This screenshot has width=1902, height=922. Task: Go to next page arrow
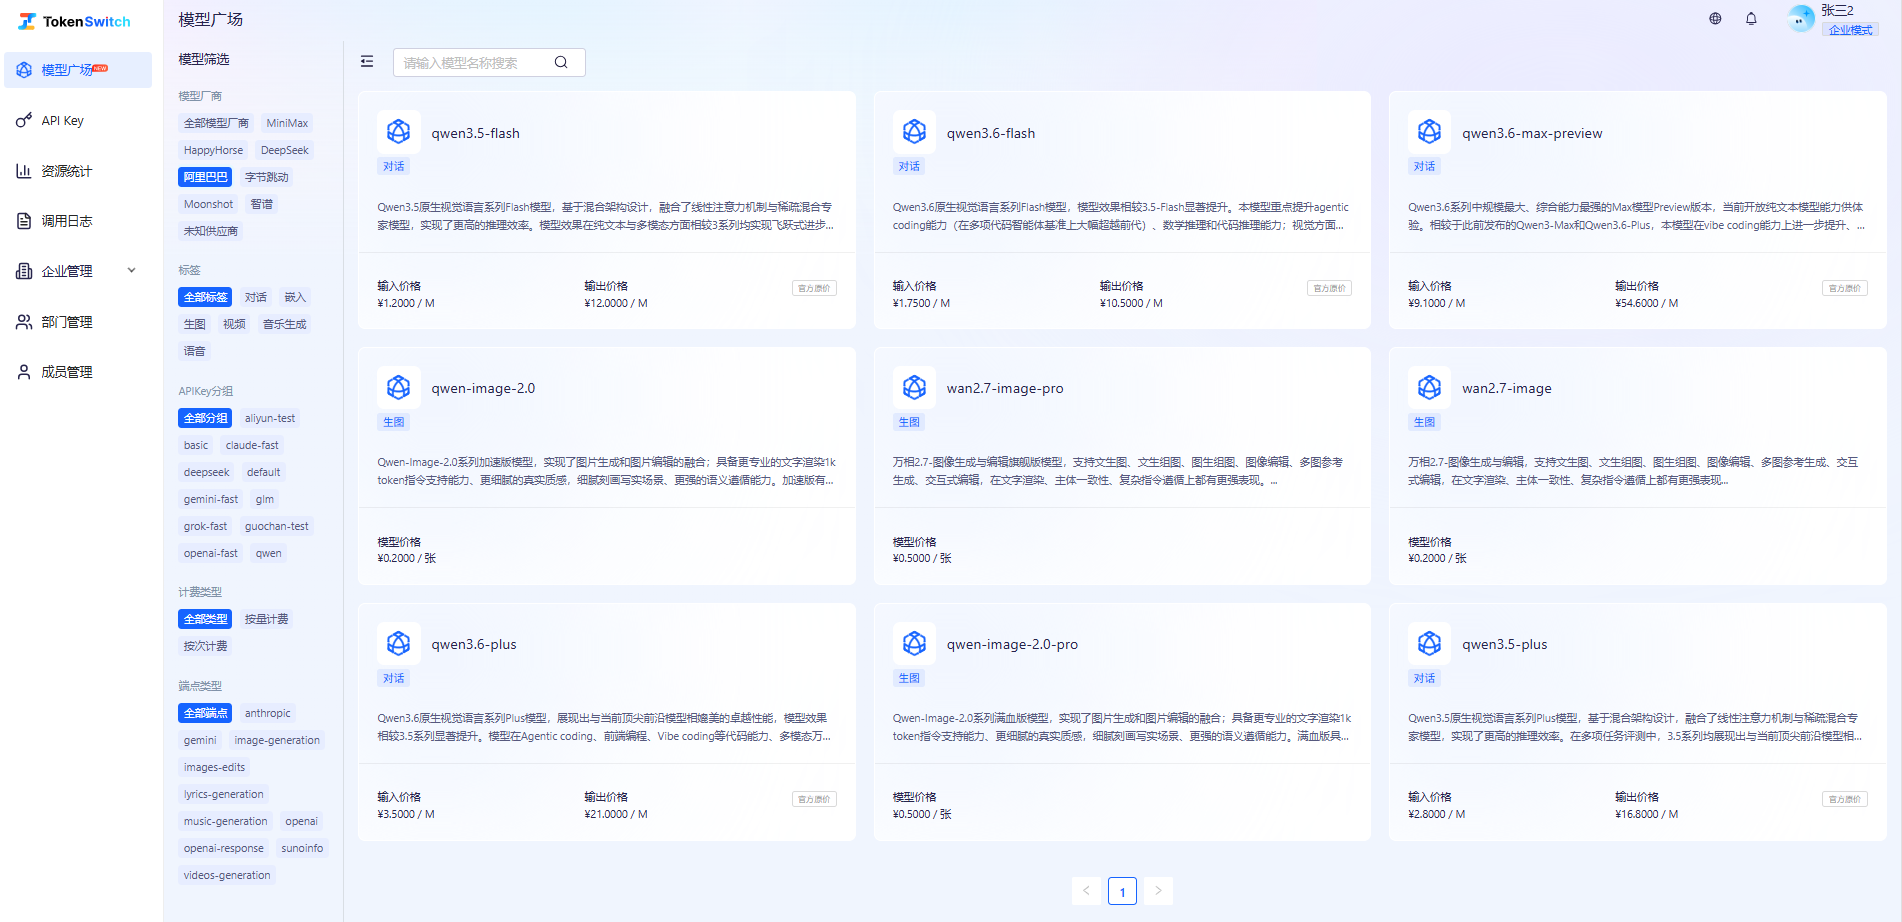1158,890
